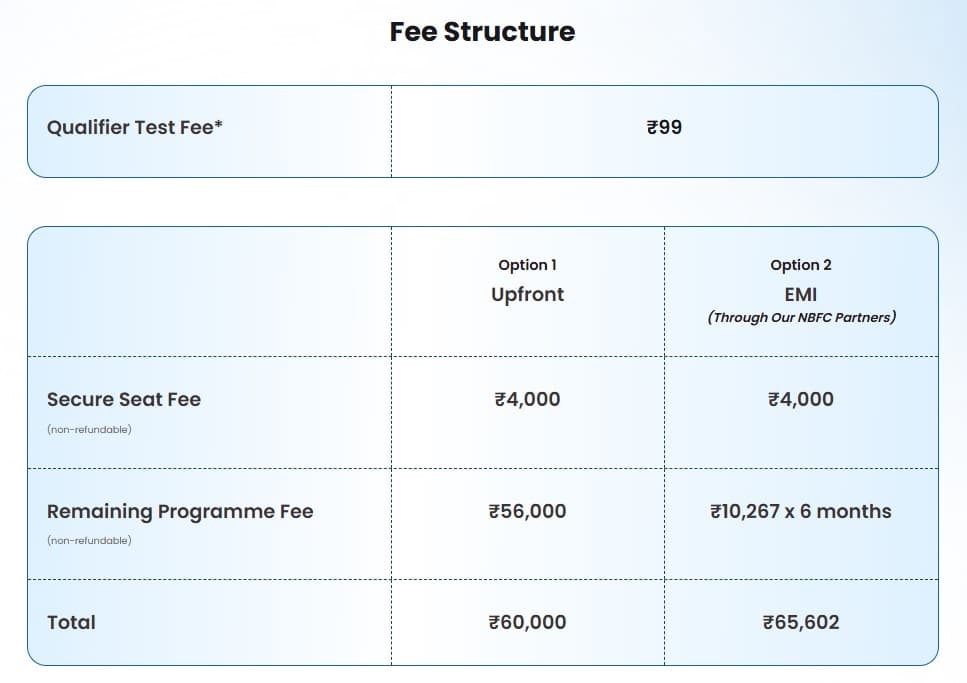The image size is (967, 683).
Task: Select the Qualifier Test Fee label
Action: tap(135, 128)
